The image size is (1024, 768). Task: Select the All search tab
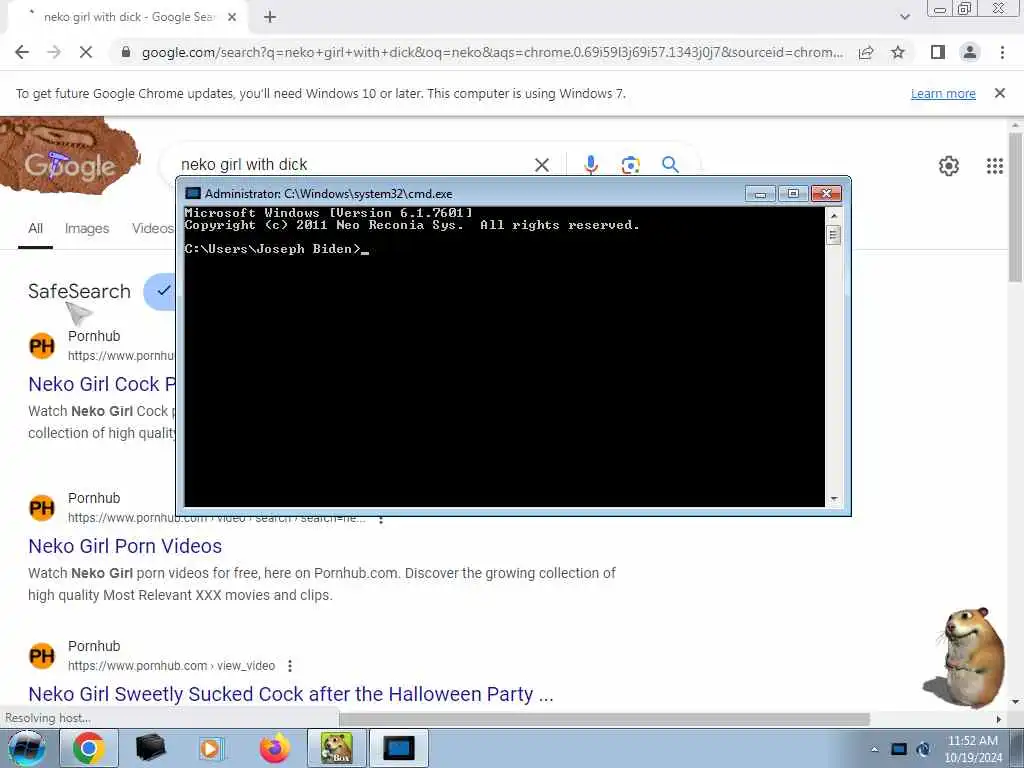click(x=35, y=229)
